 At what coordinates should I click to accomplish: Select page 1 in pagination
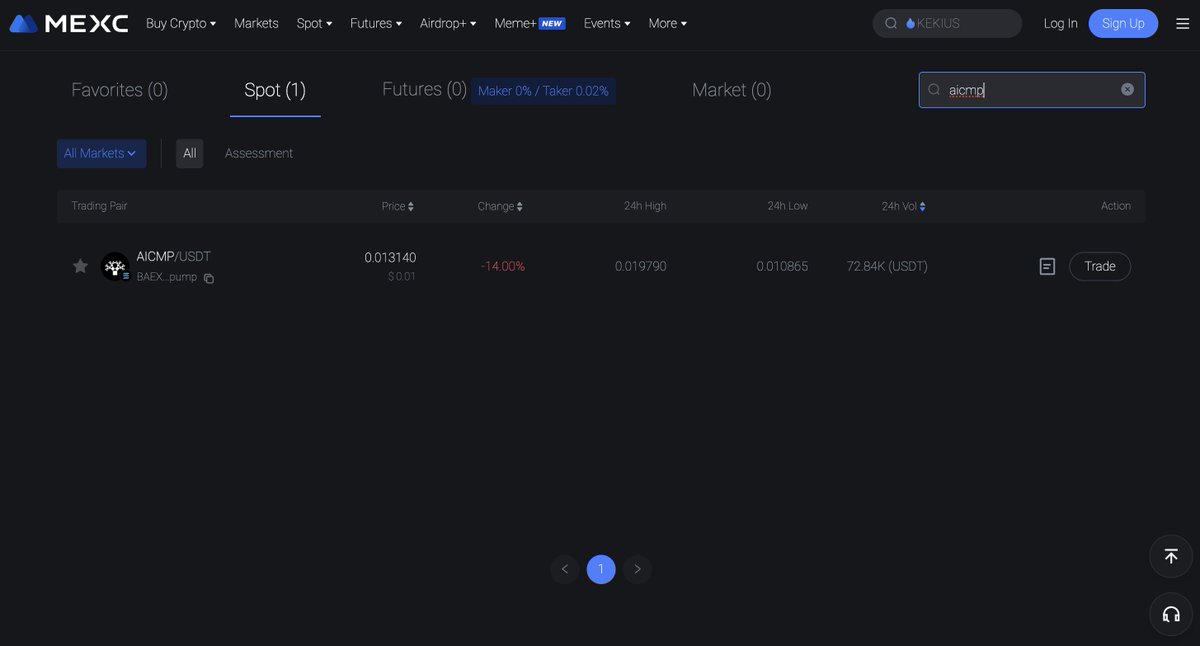(601, 569)
